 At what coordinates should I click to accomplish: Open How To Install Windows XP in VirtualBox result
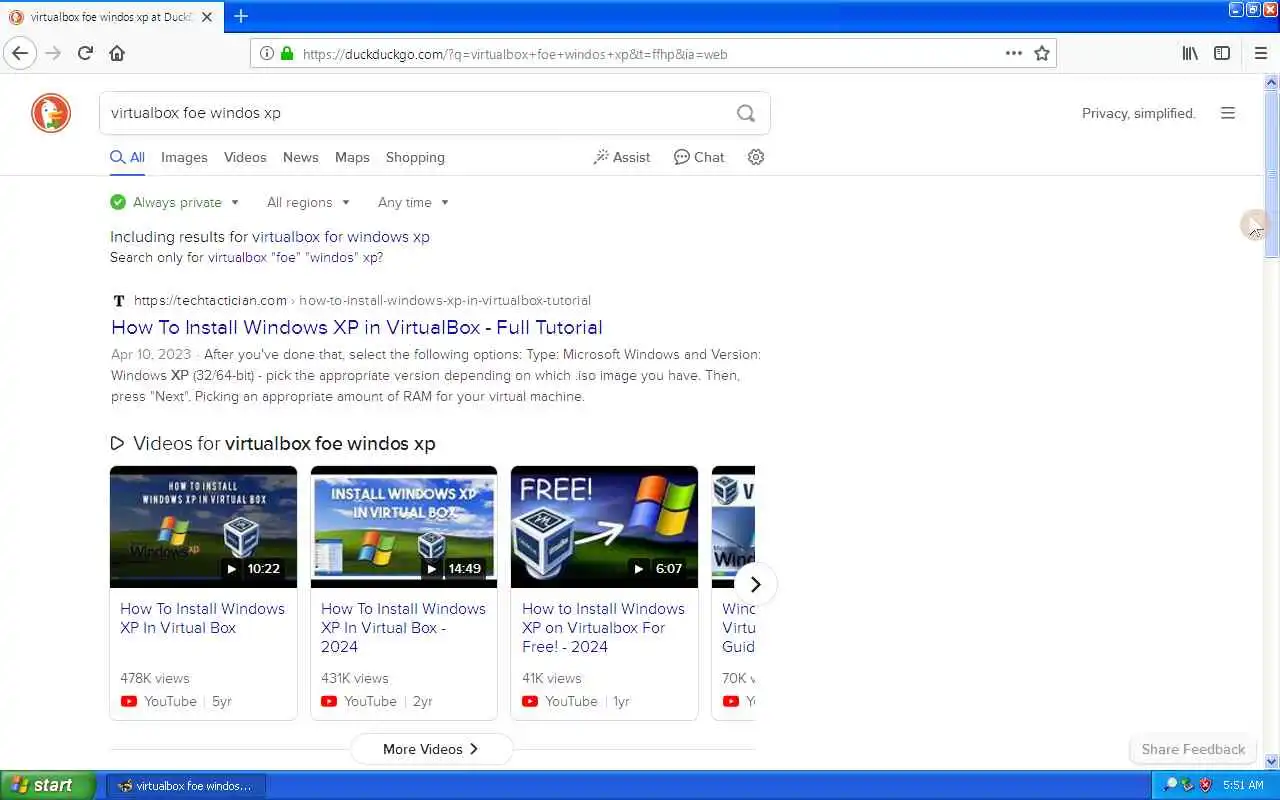pyautogui.click(x=357, y=327)
